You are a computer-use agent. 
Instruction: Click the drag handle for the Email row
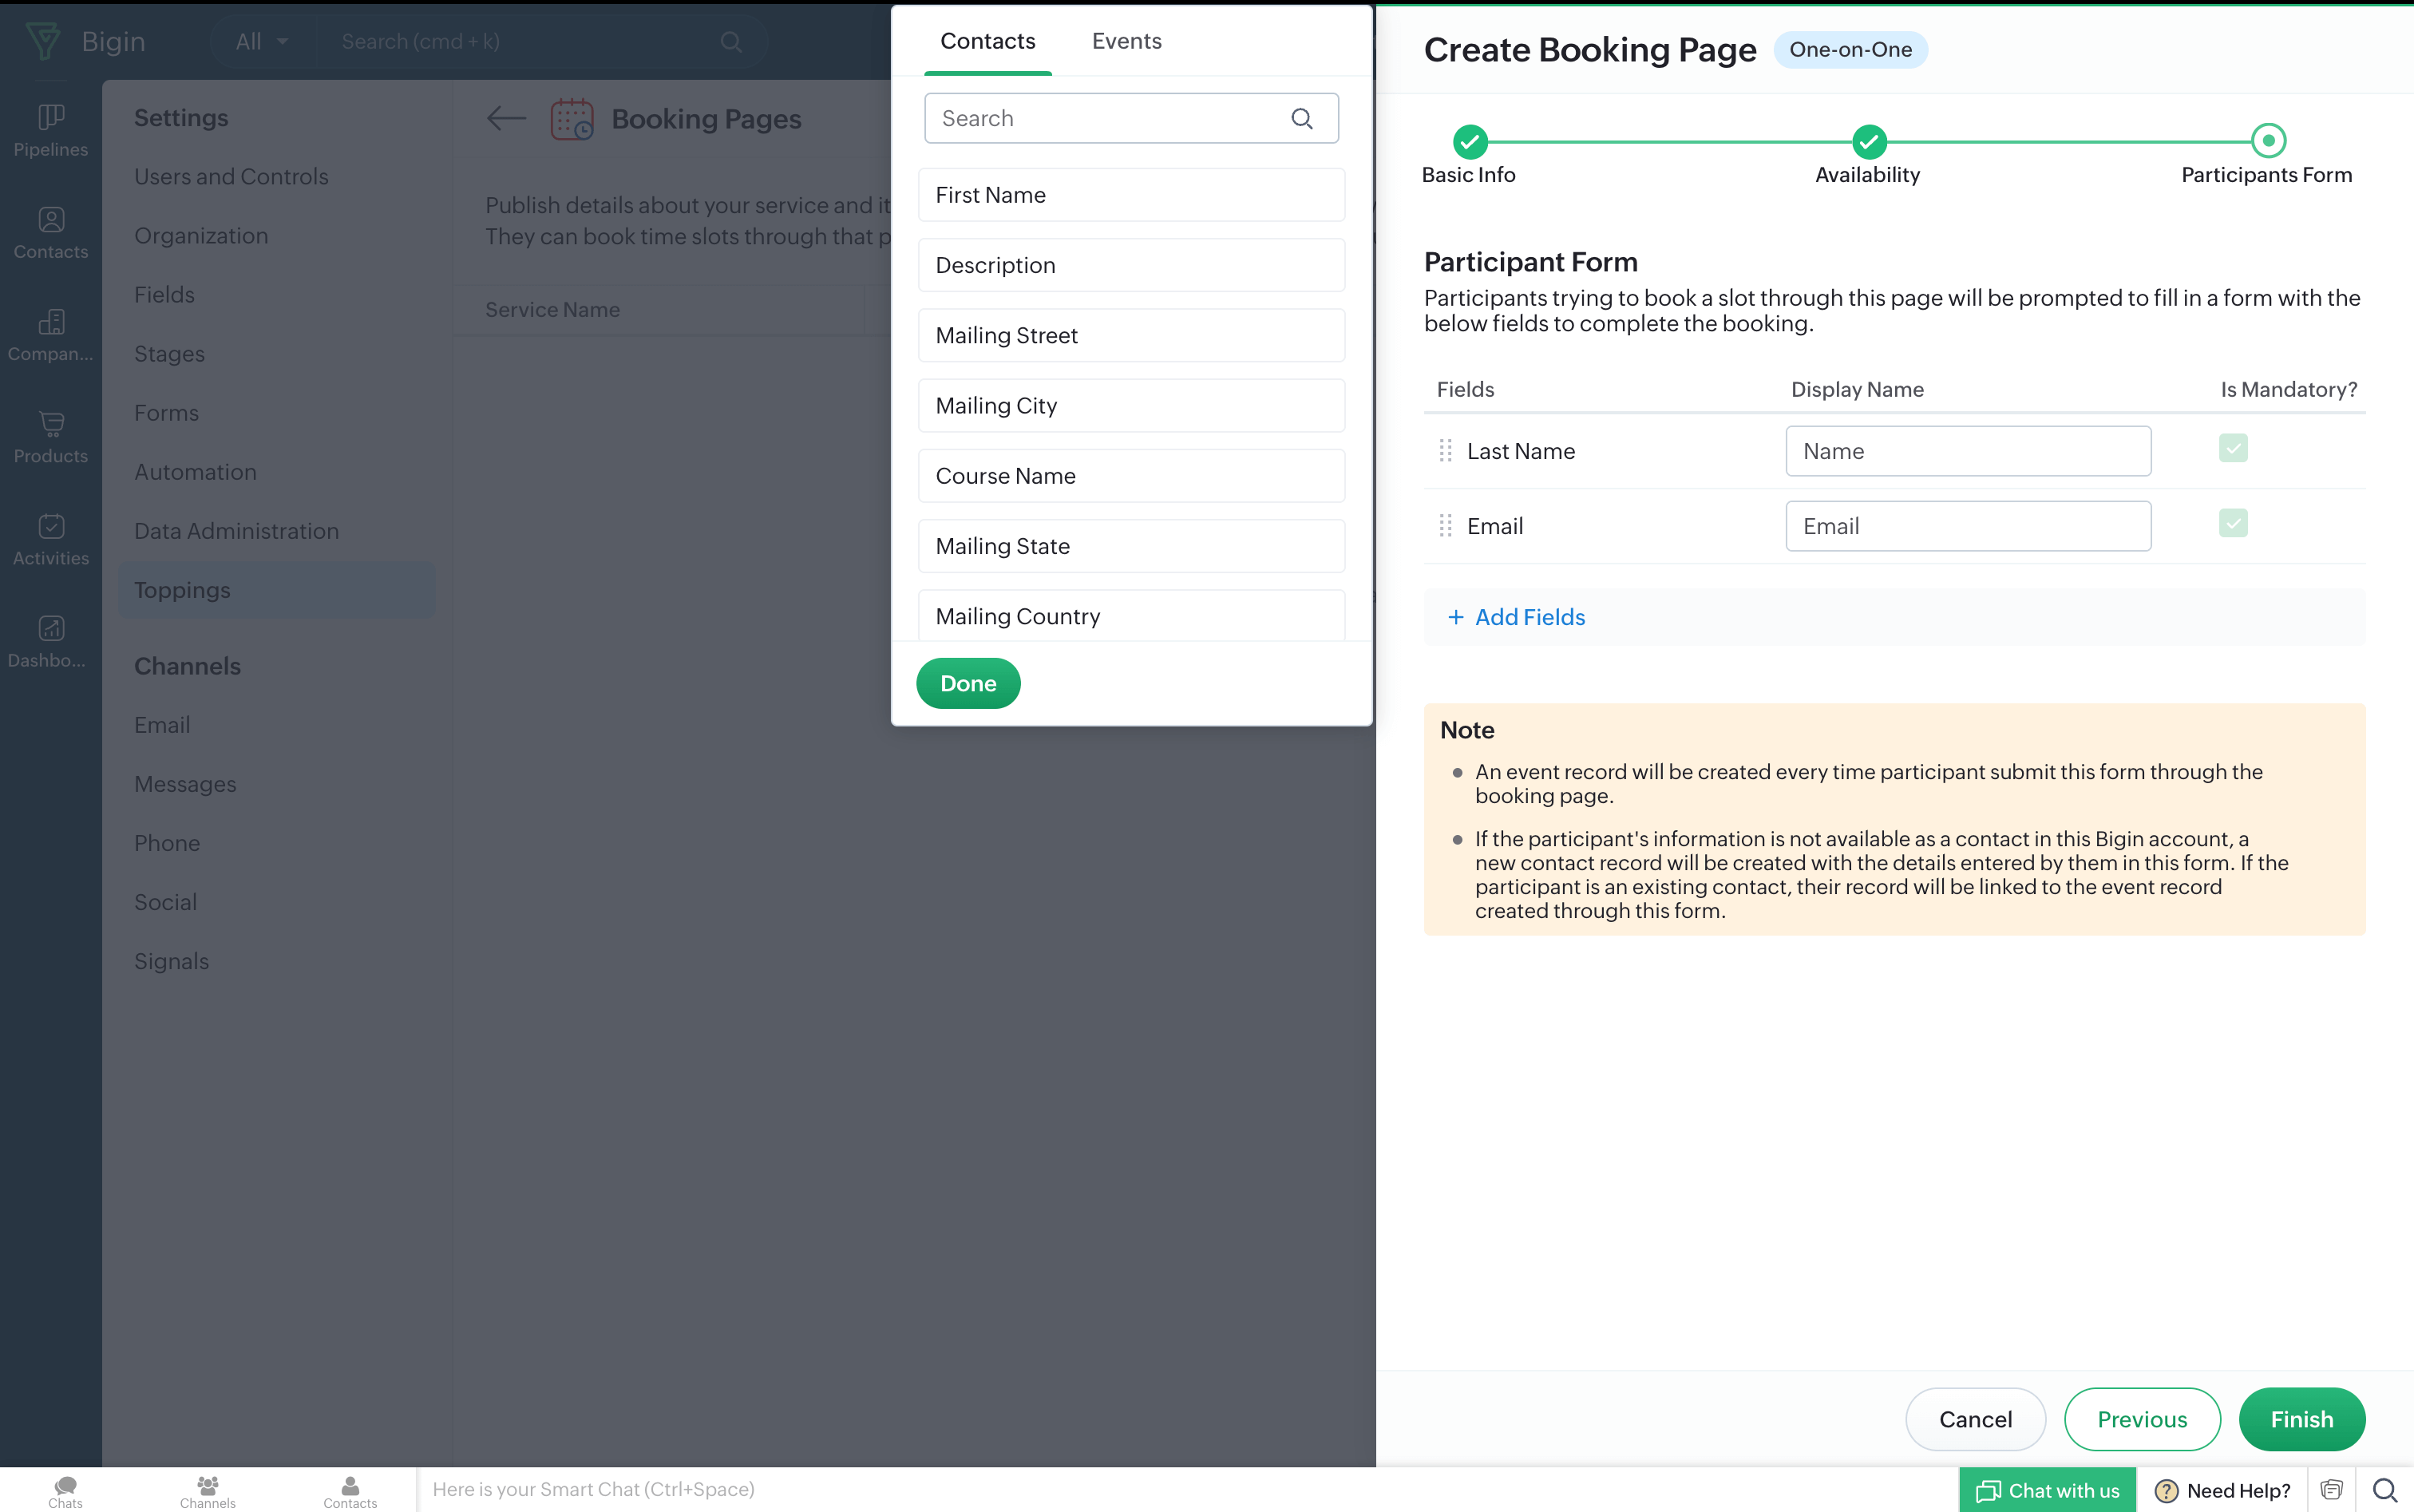[1445, 526]
